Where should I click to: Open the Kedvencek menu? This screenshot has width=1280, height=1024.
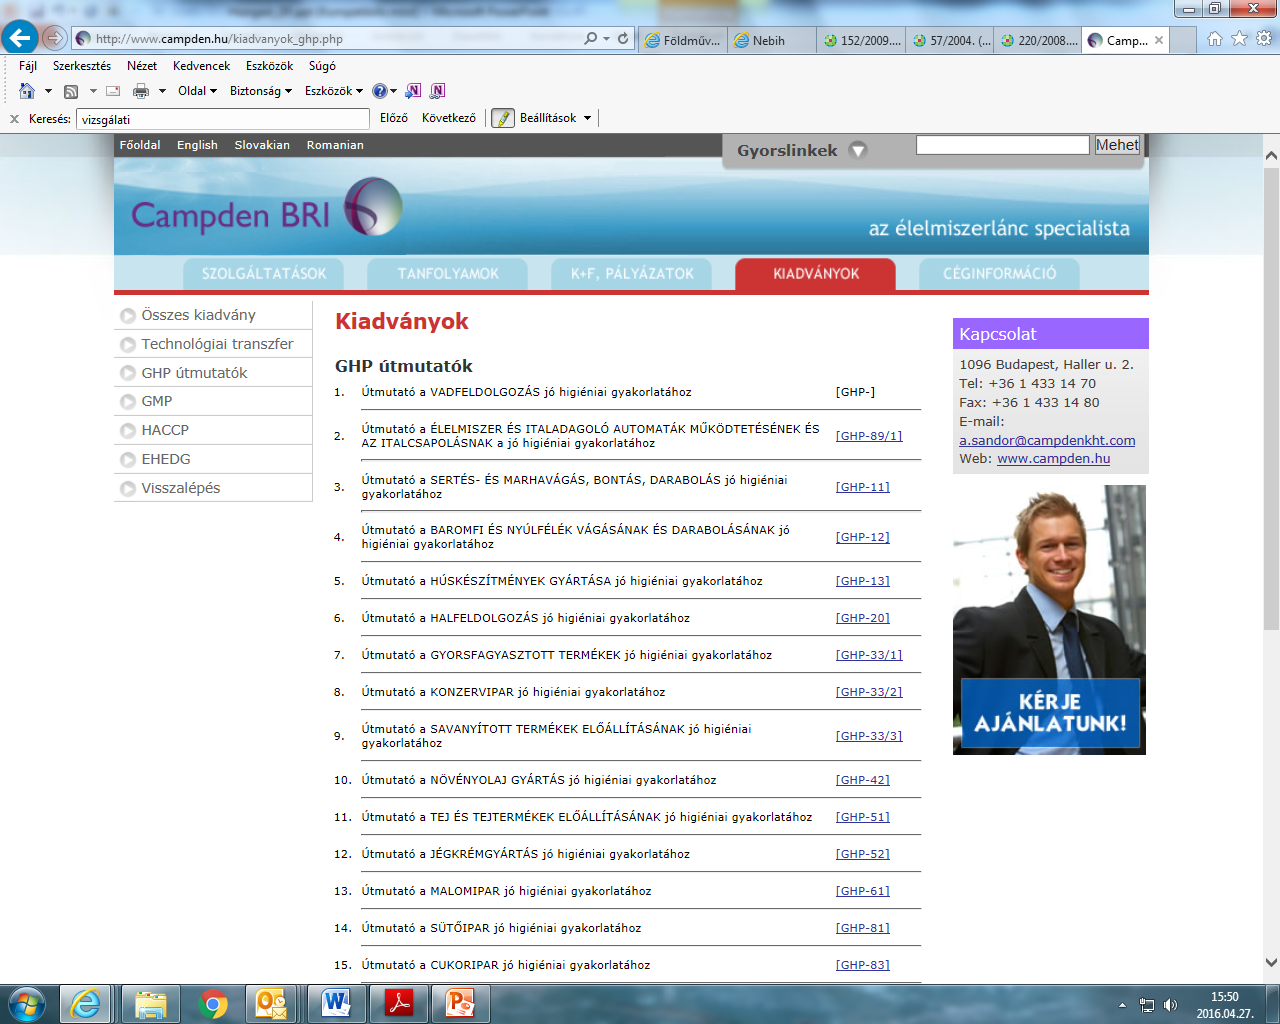click(x=202, y=66)
